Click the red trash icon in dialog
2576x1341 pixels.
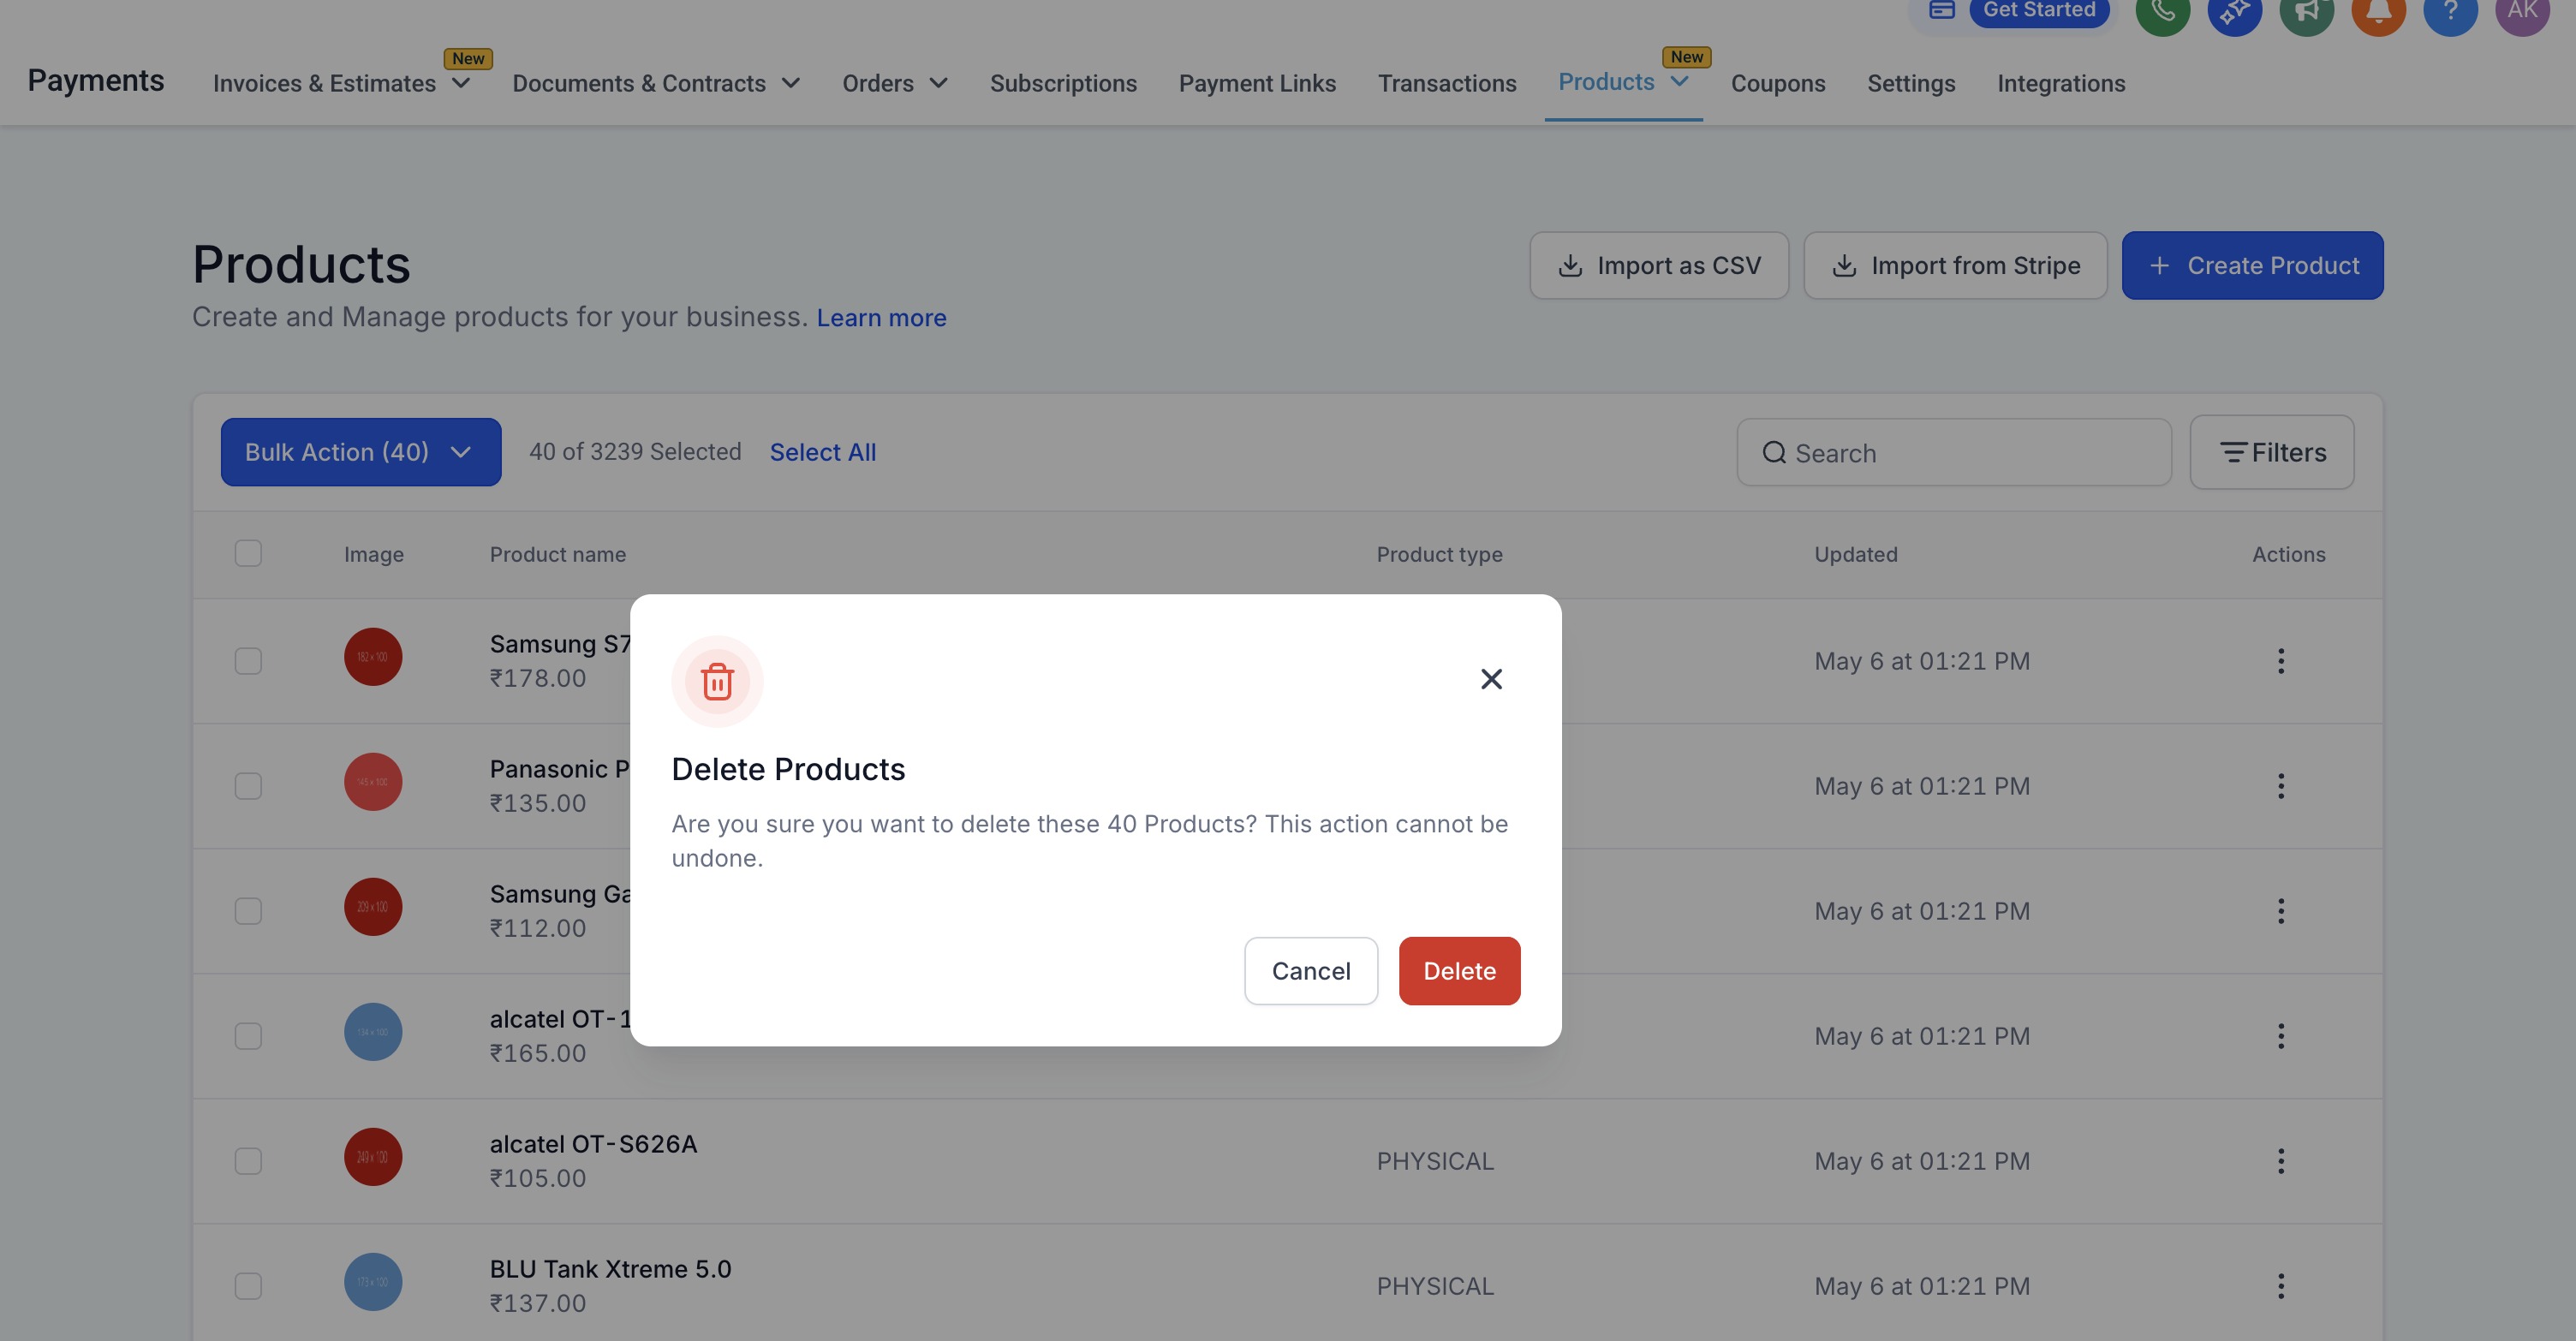[x=717, y=681]
